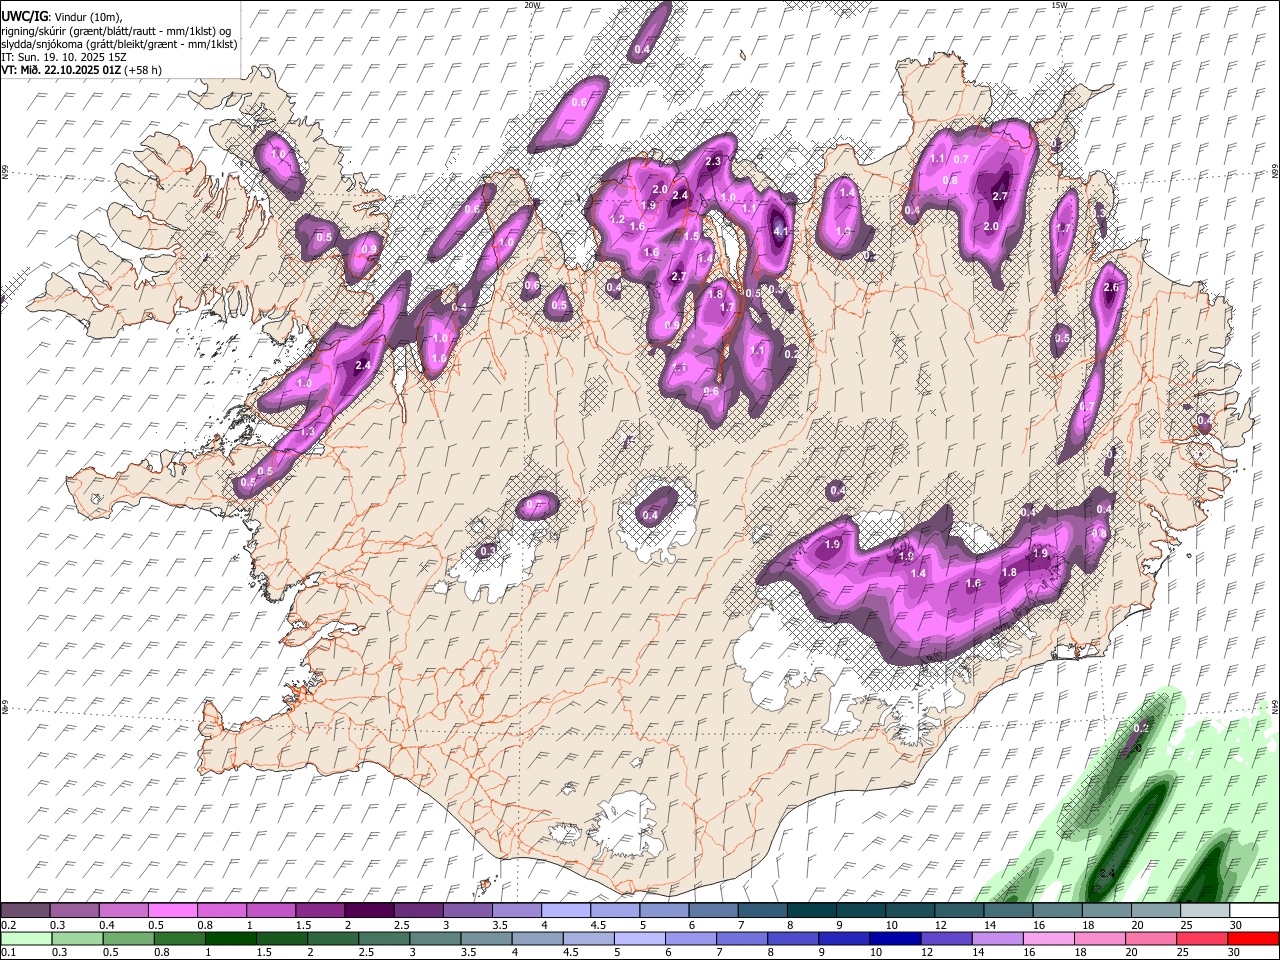1280x960 pixels.
Task: Click the '0.1' label in the legend
Action: pos(7,953)
